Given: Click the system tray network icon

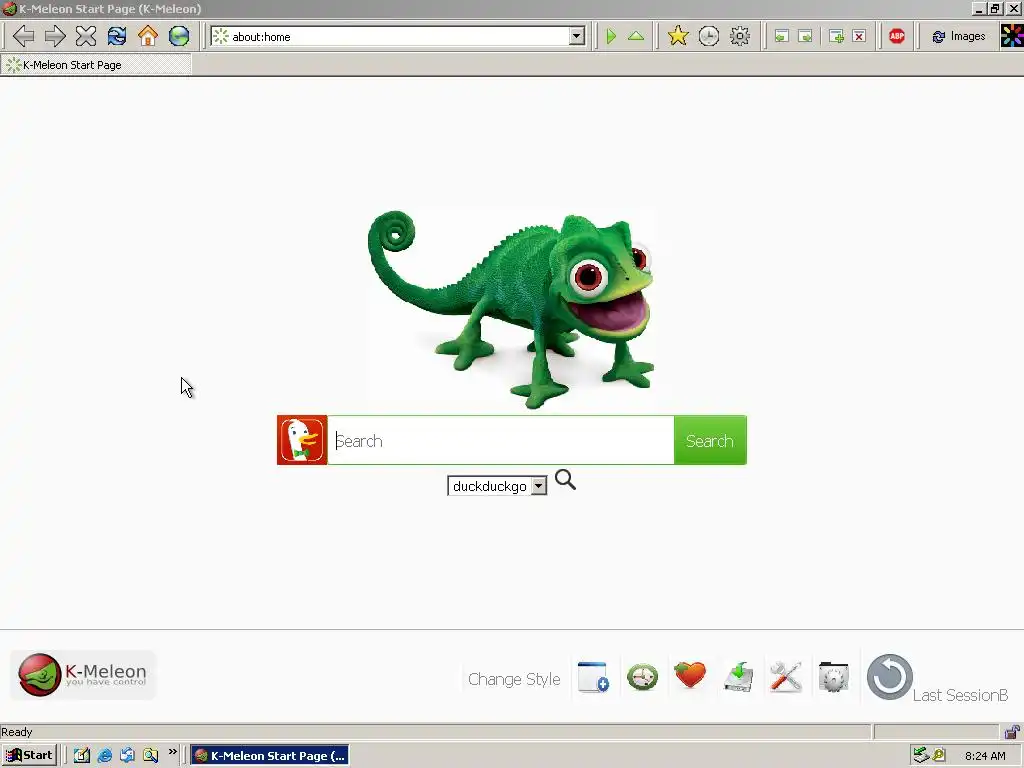Looking at the screenshot, I should click(921, 756).
